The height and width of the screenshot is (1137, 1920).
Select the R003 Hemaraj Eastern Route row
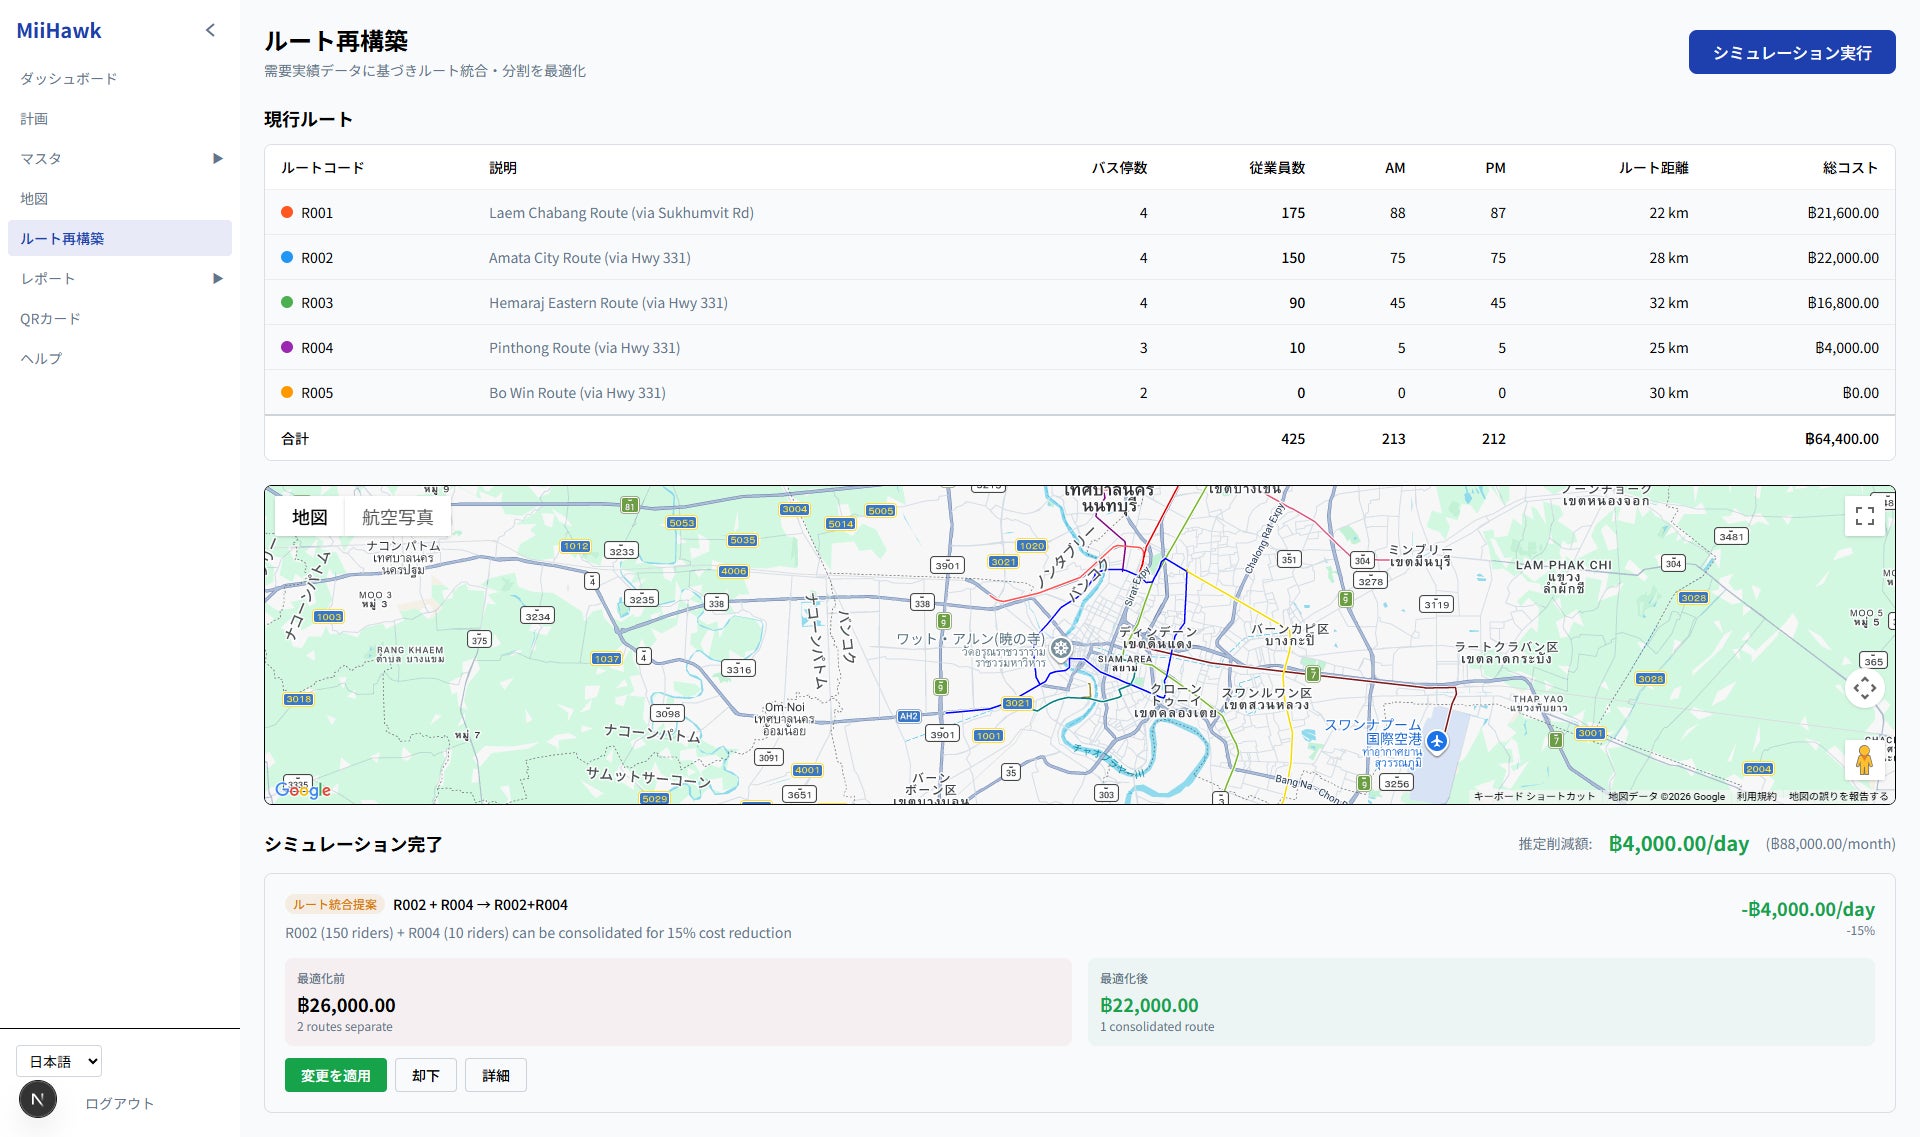point(608,303)
